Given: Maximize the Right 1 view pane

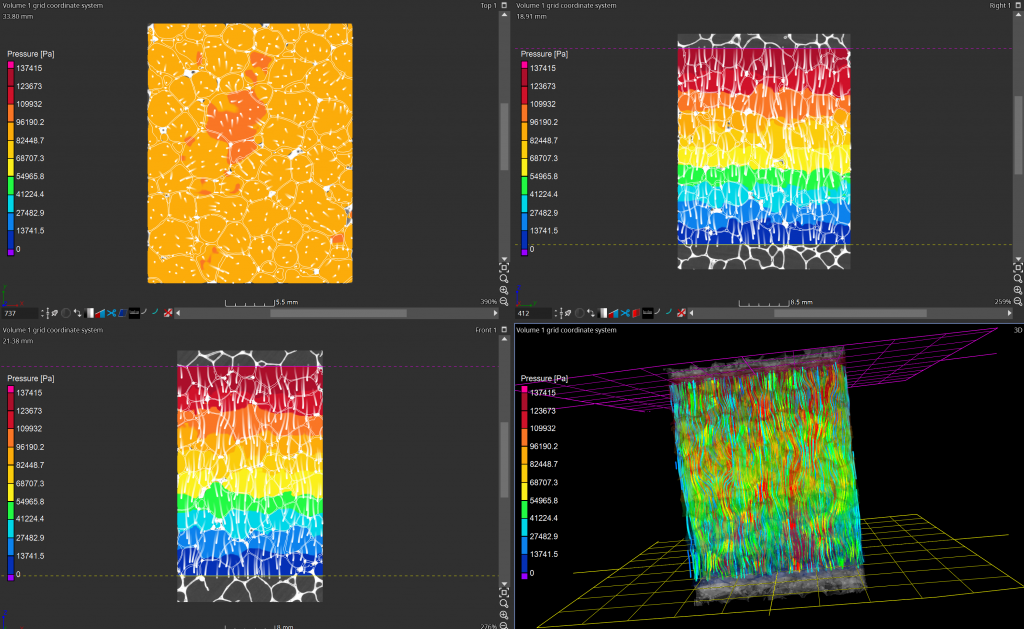Looking at the screenshot, I should pyautogui.click(x=1018, y=5).
